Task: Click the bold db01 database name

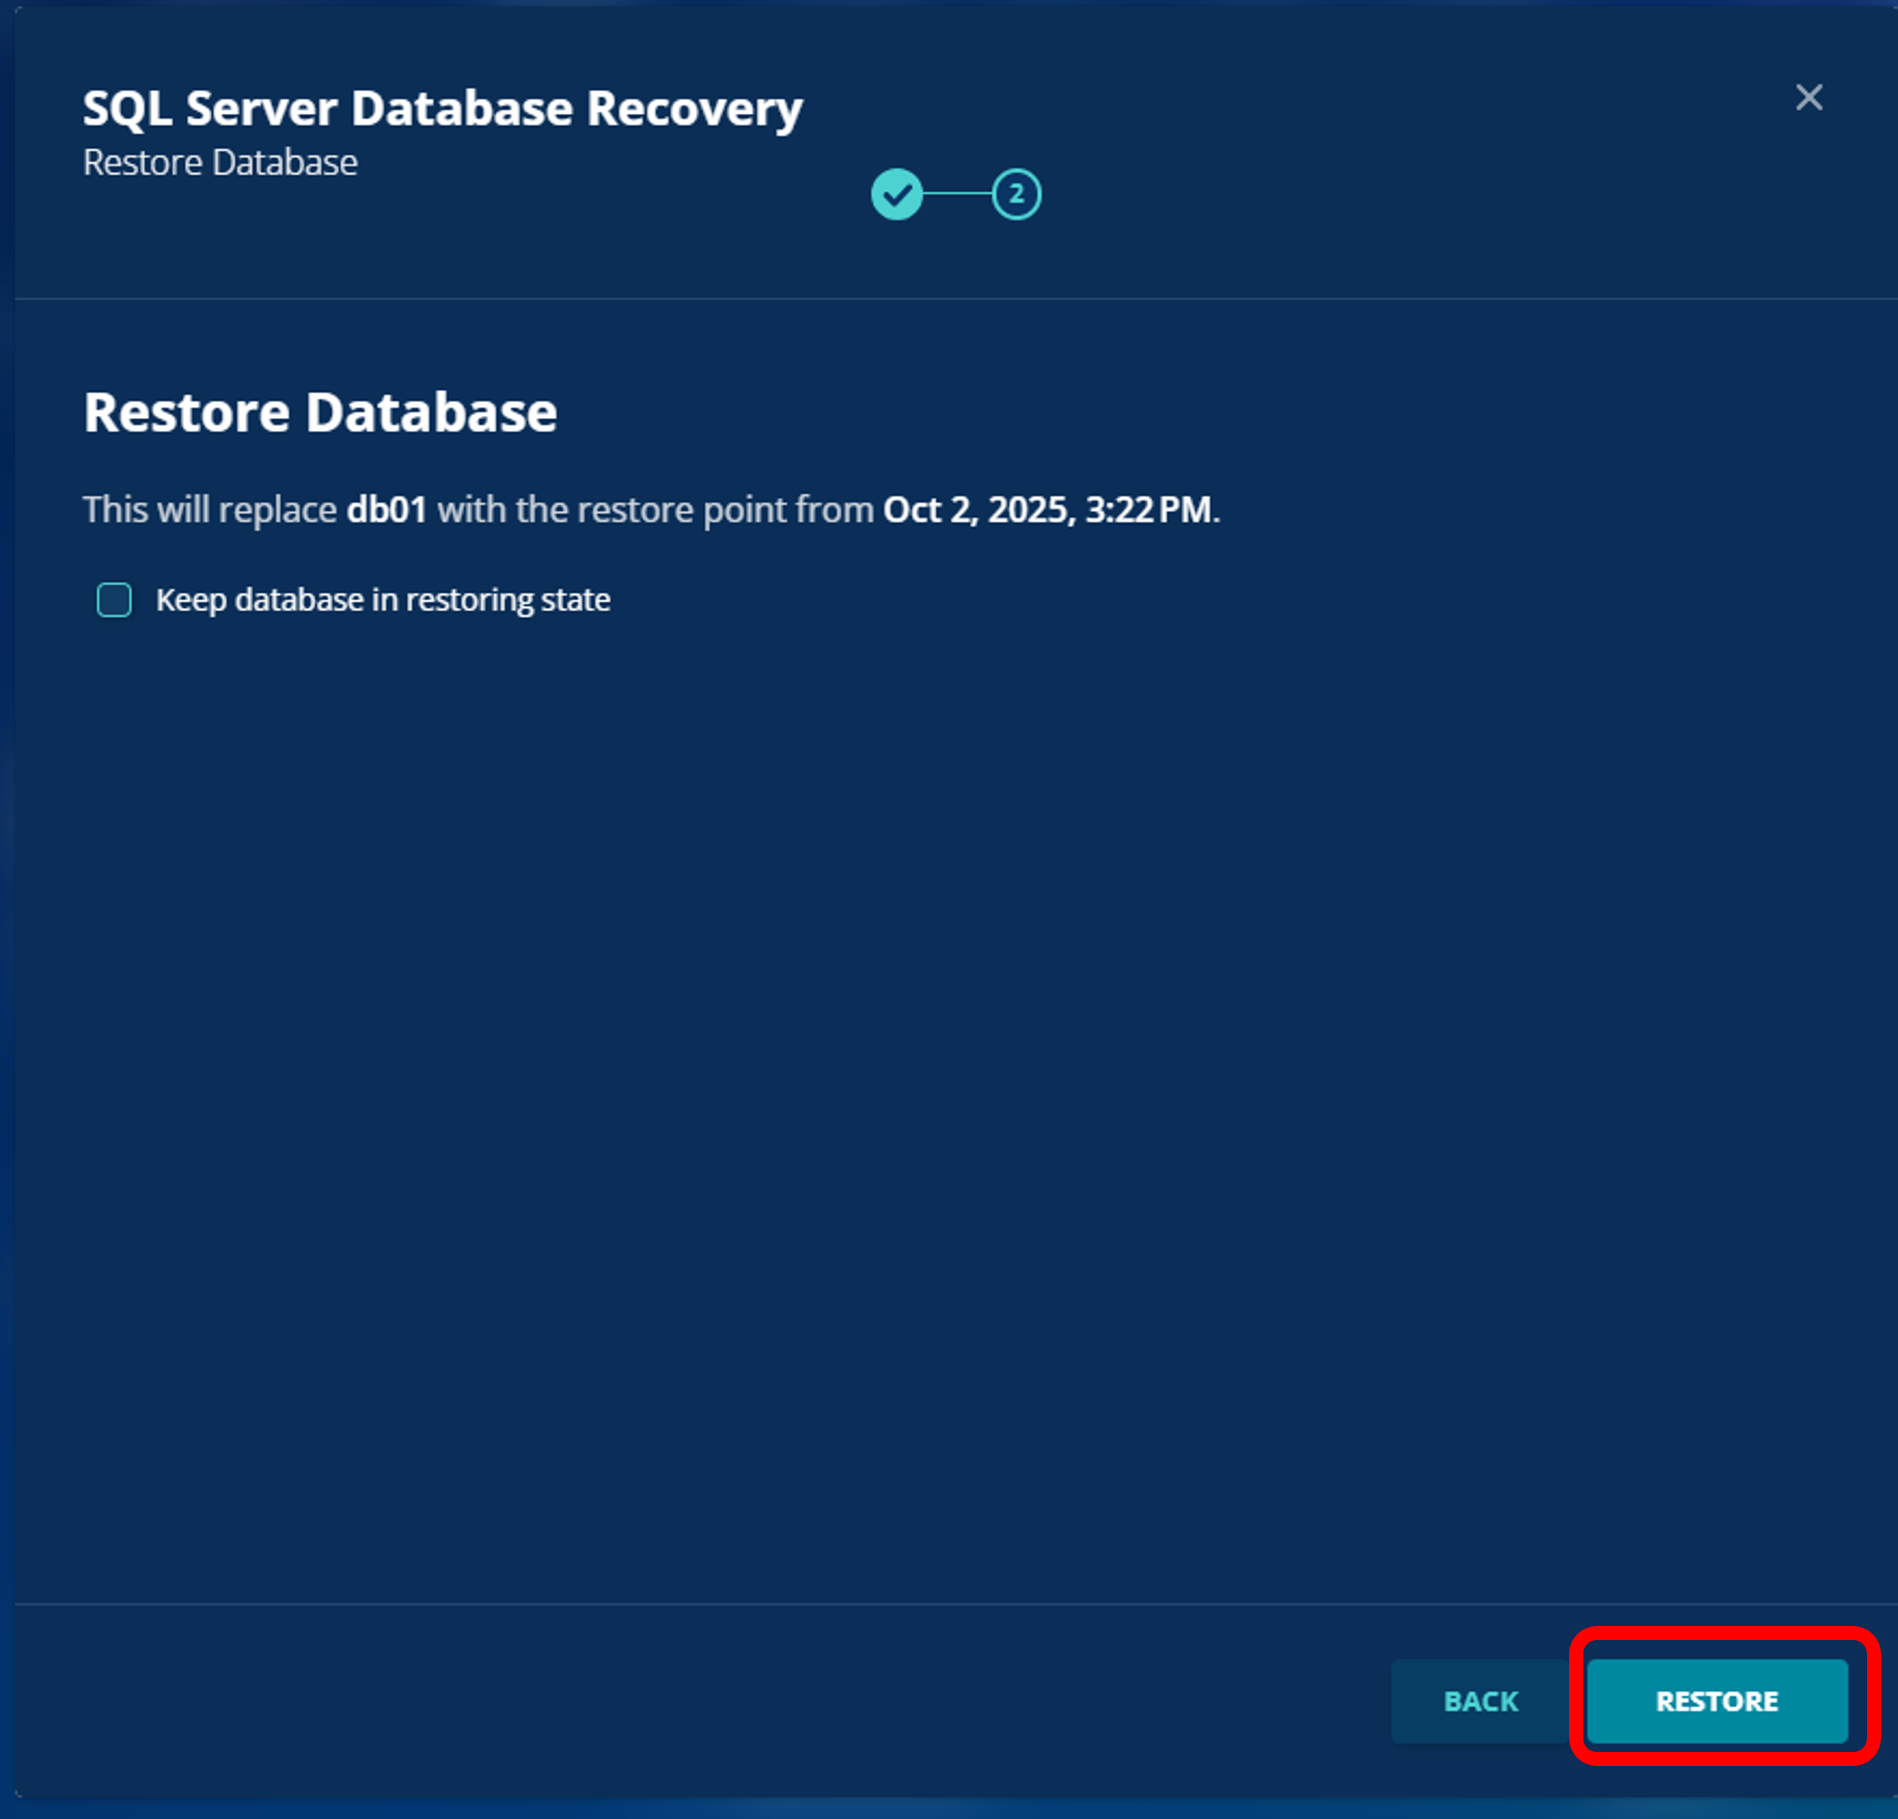Action: 387,510
